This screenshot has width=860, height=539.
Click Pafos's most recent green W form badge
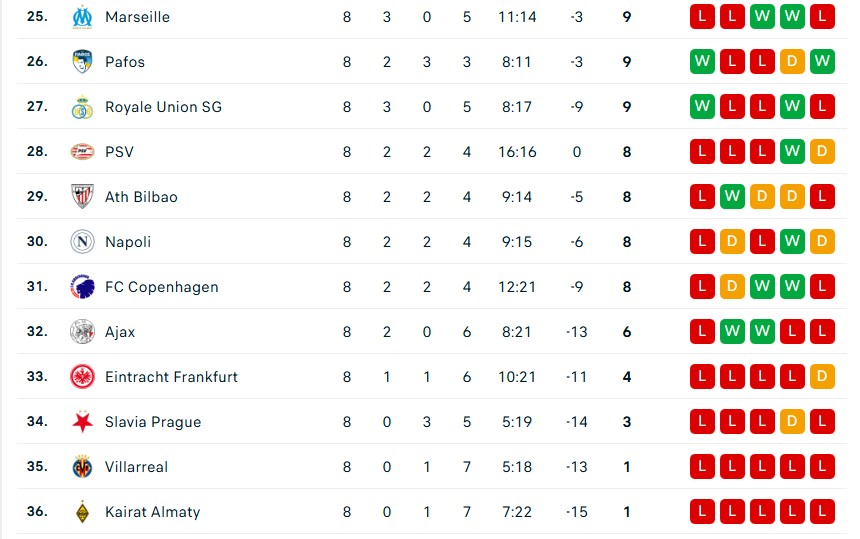(x=822, y=62)
